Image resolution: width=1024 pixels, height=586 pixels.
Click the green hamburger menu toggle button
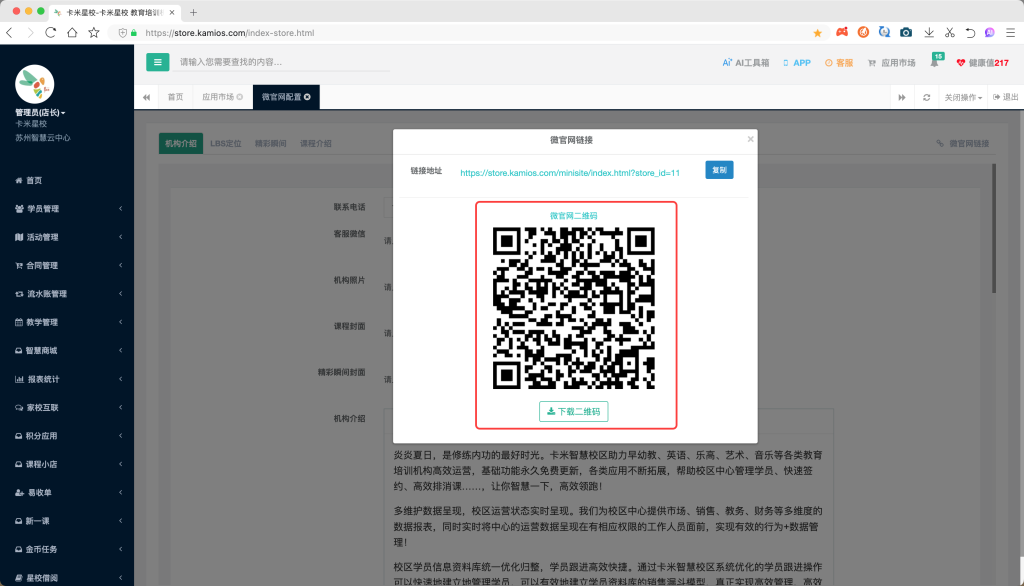157,62
